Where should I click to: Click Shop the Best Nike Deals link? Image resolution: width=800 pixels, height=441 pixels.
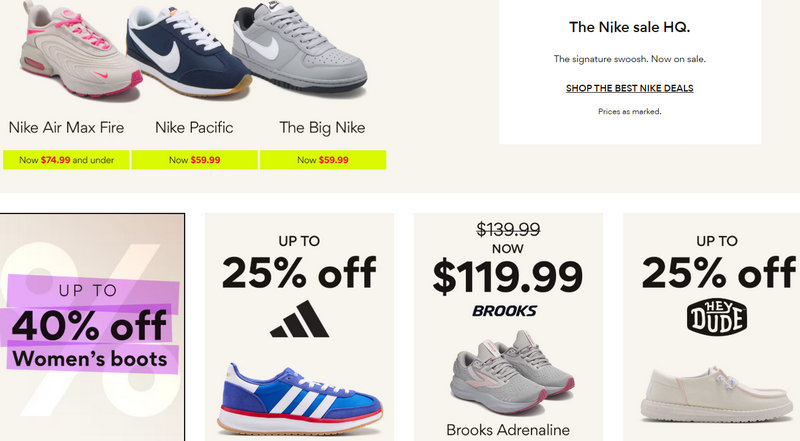(629, 88)
